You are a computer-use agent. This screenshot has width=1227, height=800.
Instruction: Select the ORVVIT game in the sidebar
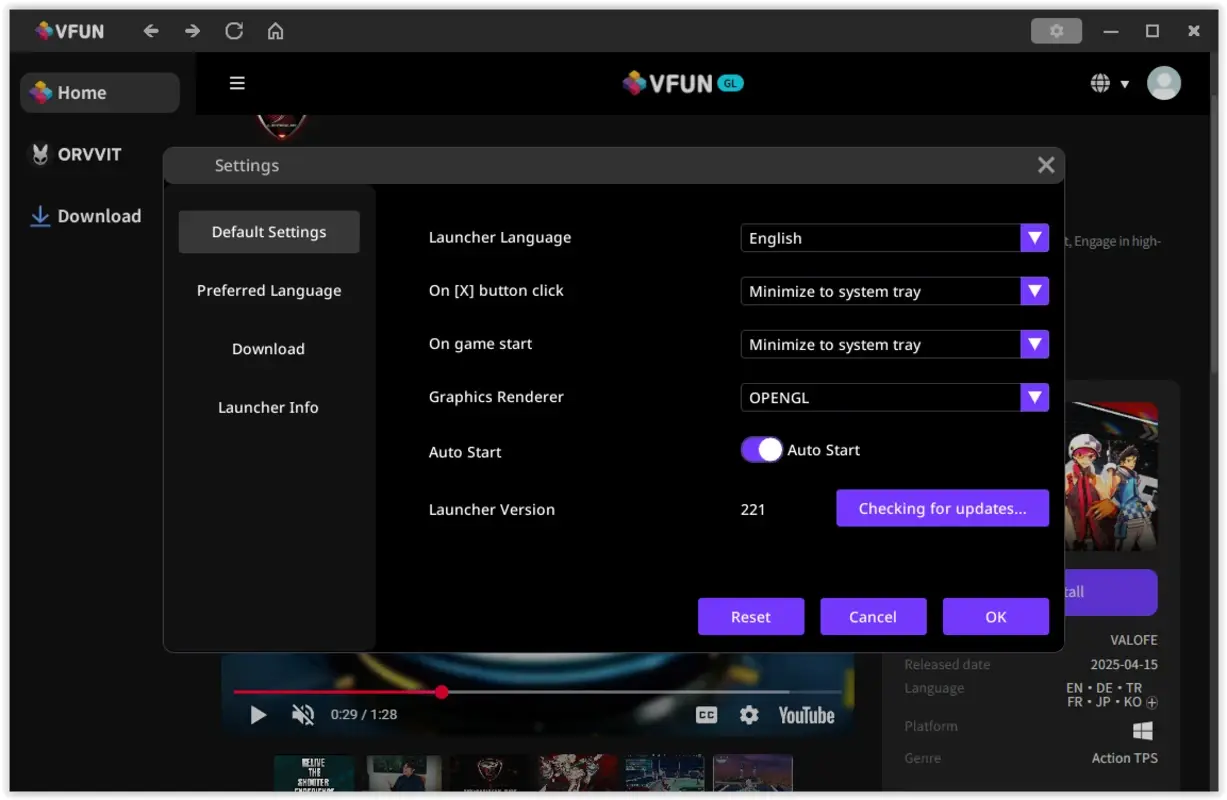[88, 154]
